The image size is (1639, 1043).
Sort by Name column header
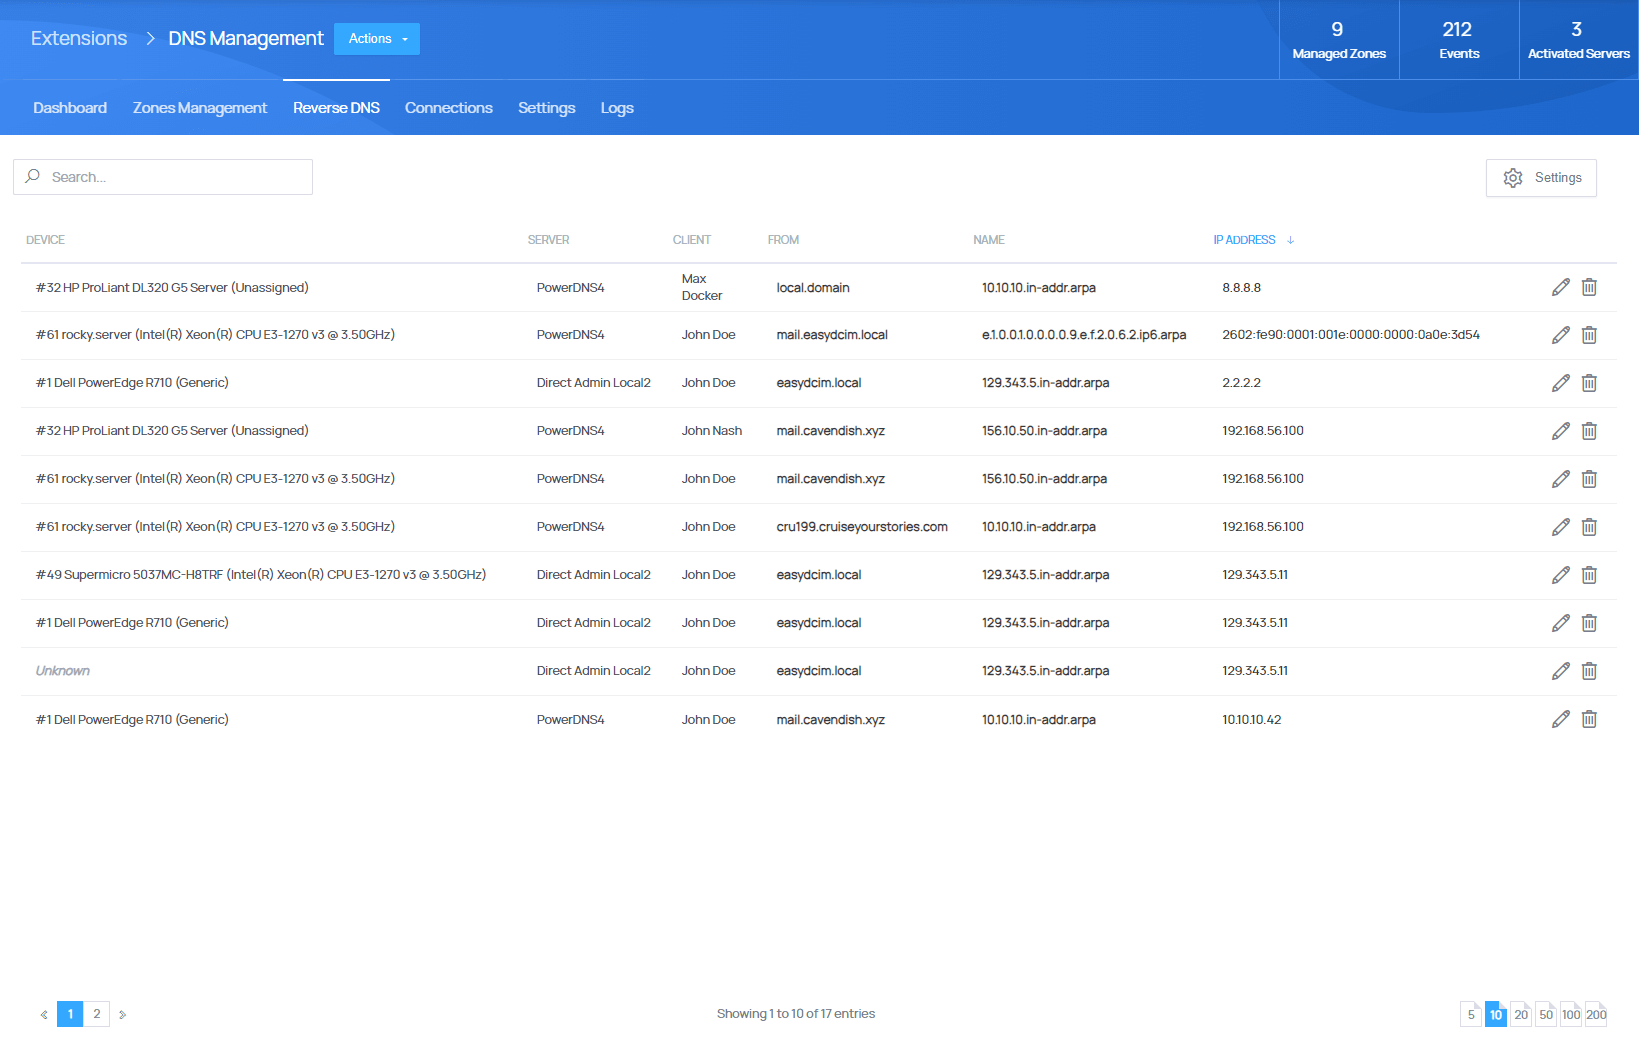[x=989, y=240]
